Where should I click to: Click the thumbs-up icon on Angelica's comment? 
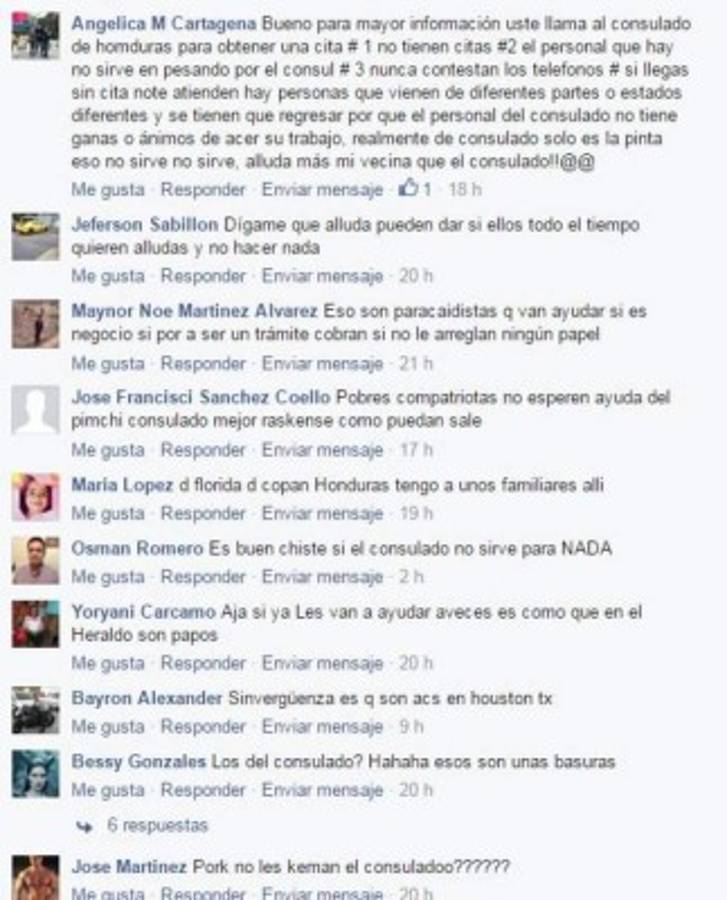(409, 188)
